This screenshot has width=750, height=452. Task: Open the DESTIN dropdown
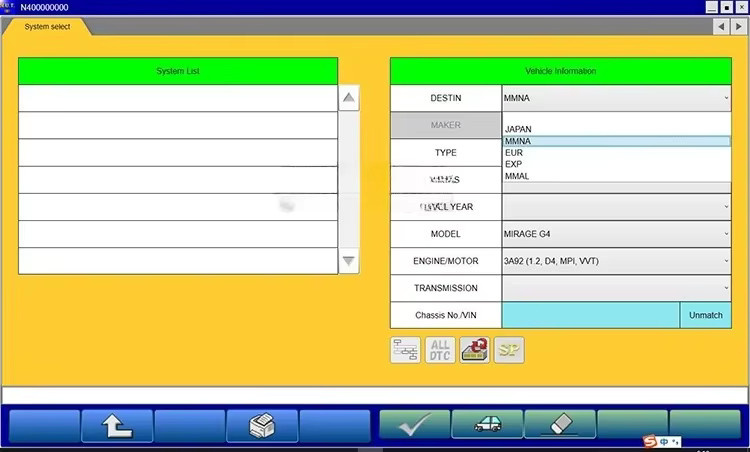617,98
